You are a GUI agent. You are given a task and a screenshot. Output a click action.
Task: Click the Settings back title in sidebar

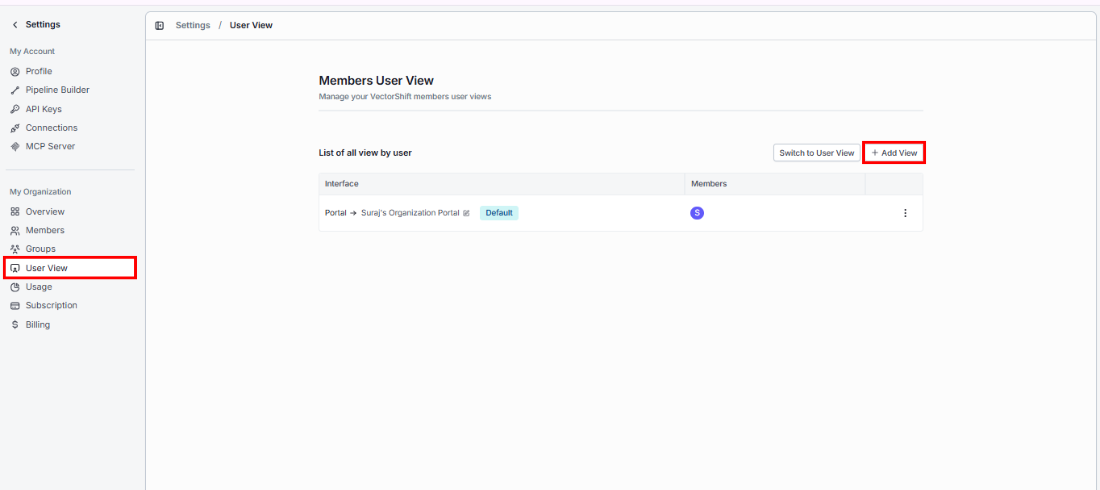pyautogui.click(x=43, y=25)
